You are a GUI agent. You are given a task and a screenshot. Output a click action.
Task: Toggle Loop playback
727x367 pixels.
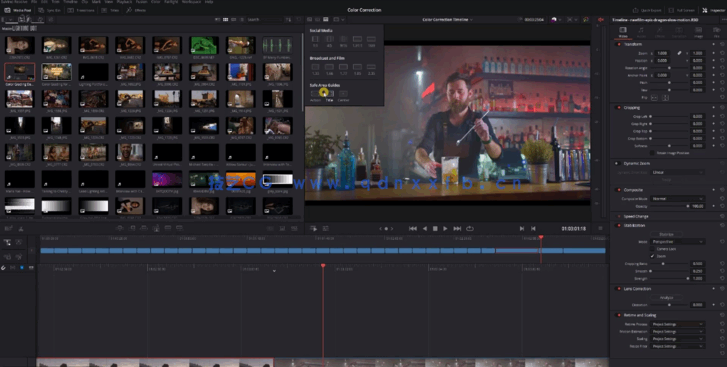pos(470,228)
